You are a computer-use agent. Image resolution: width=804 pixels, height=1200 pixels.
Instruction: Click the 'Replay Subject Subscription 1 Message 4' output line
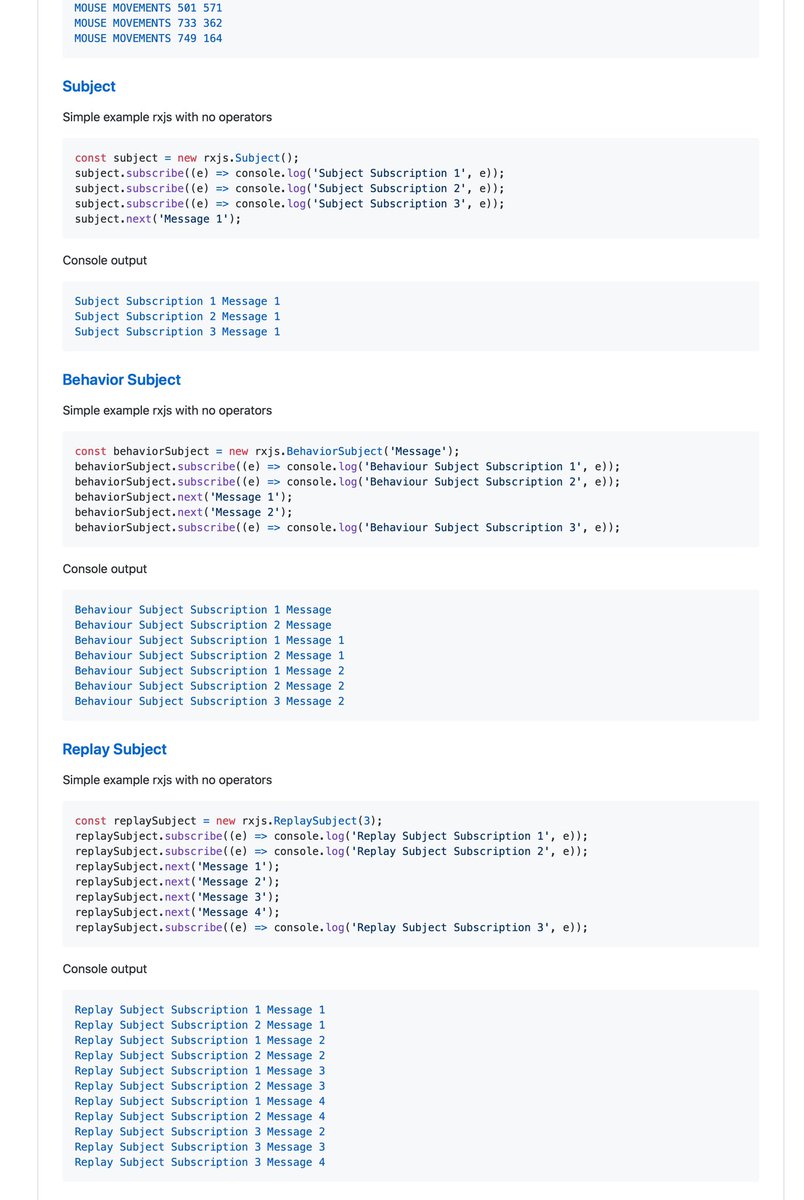point(200,1101)
